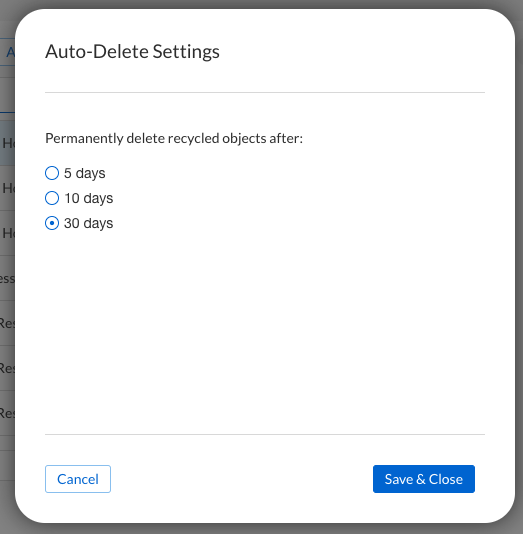This screenshot has width=523, height=534.
Task: Click the "30 days" option label
Action: [x=89, y=223]
